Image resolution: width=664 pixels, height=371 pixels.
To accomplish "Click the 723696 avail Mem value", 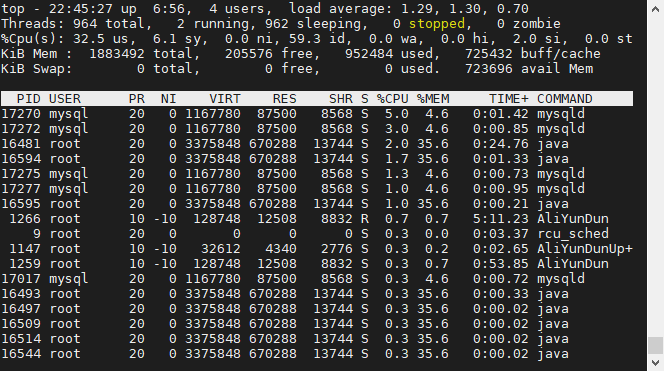I will point(489,69).
